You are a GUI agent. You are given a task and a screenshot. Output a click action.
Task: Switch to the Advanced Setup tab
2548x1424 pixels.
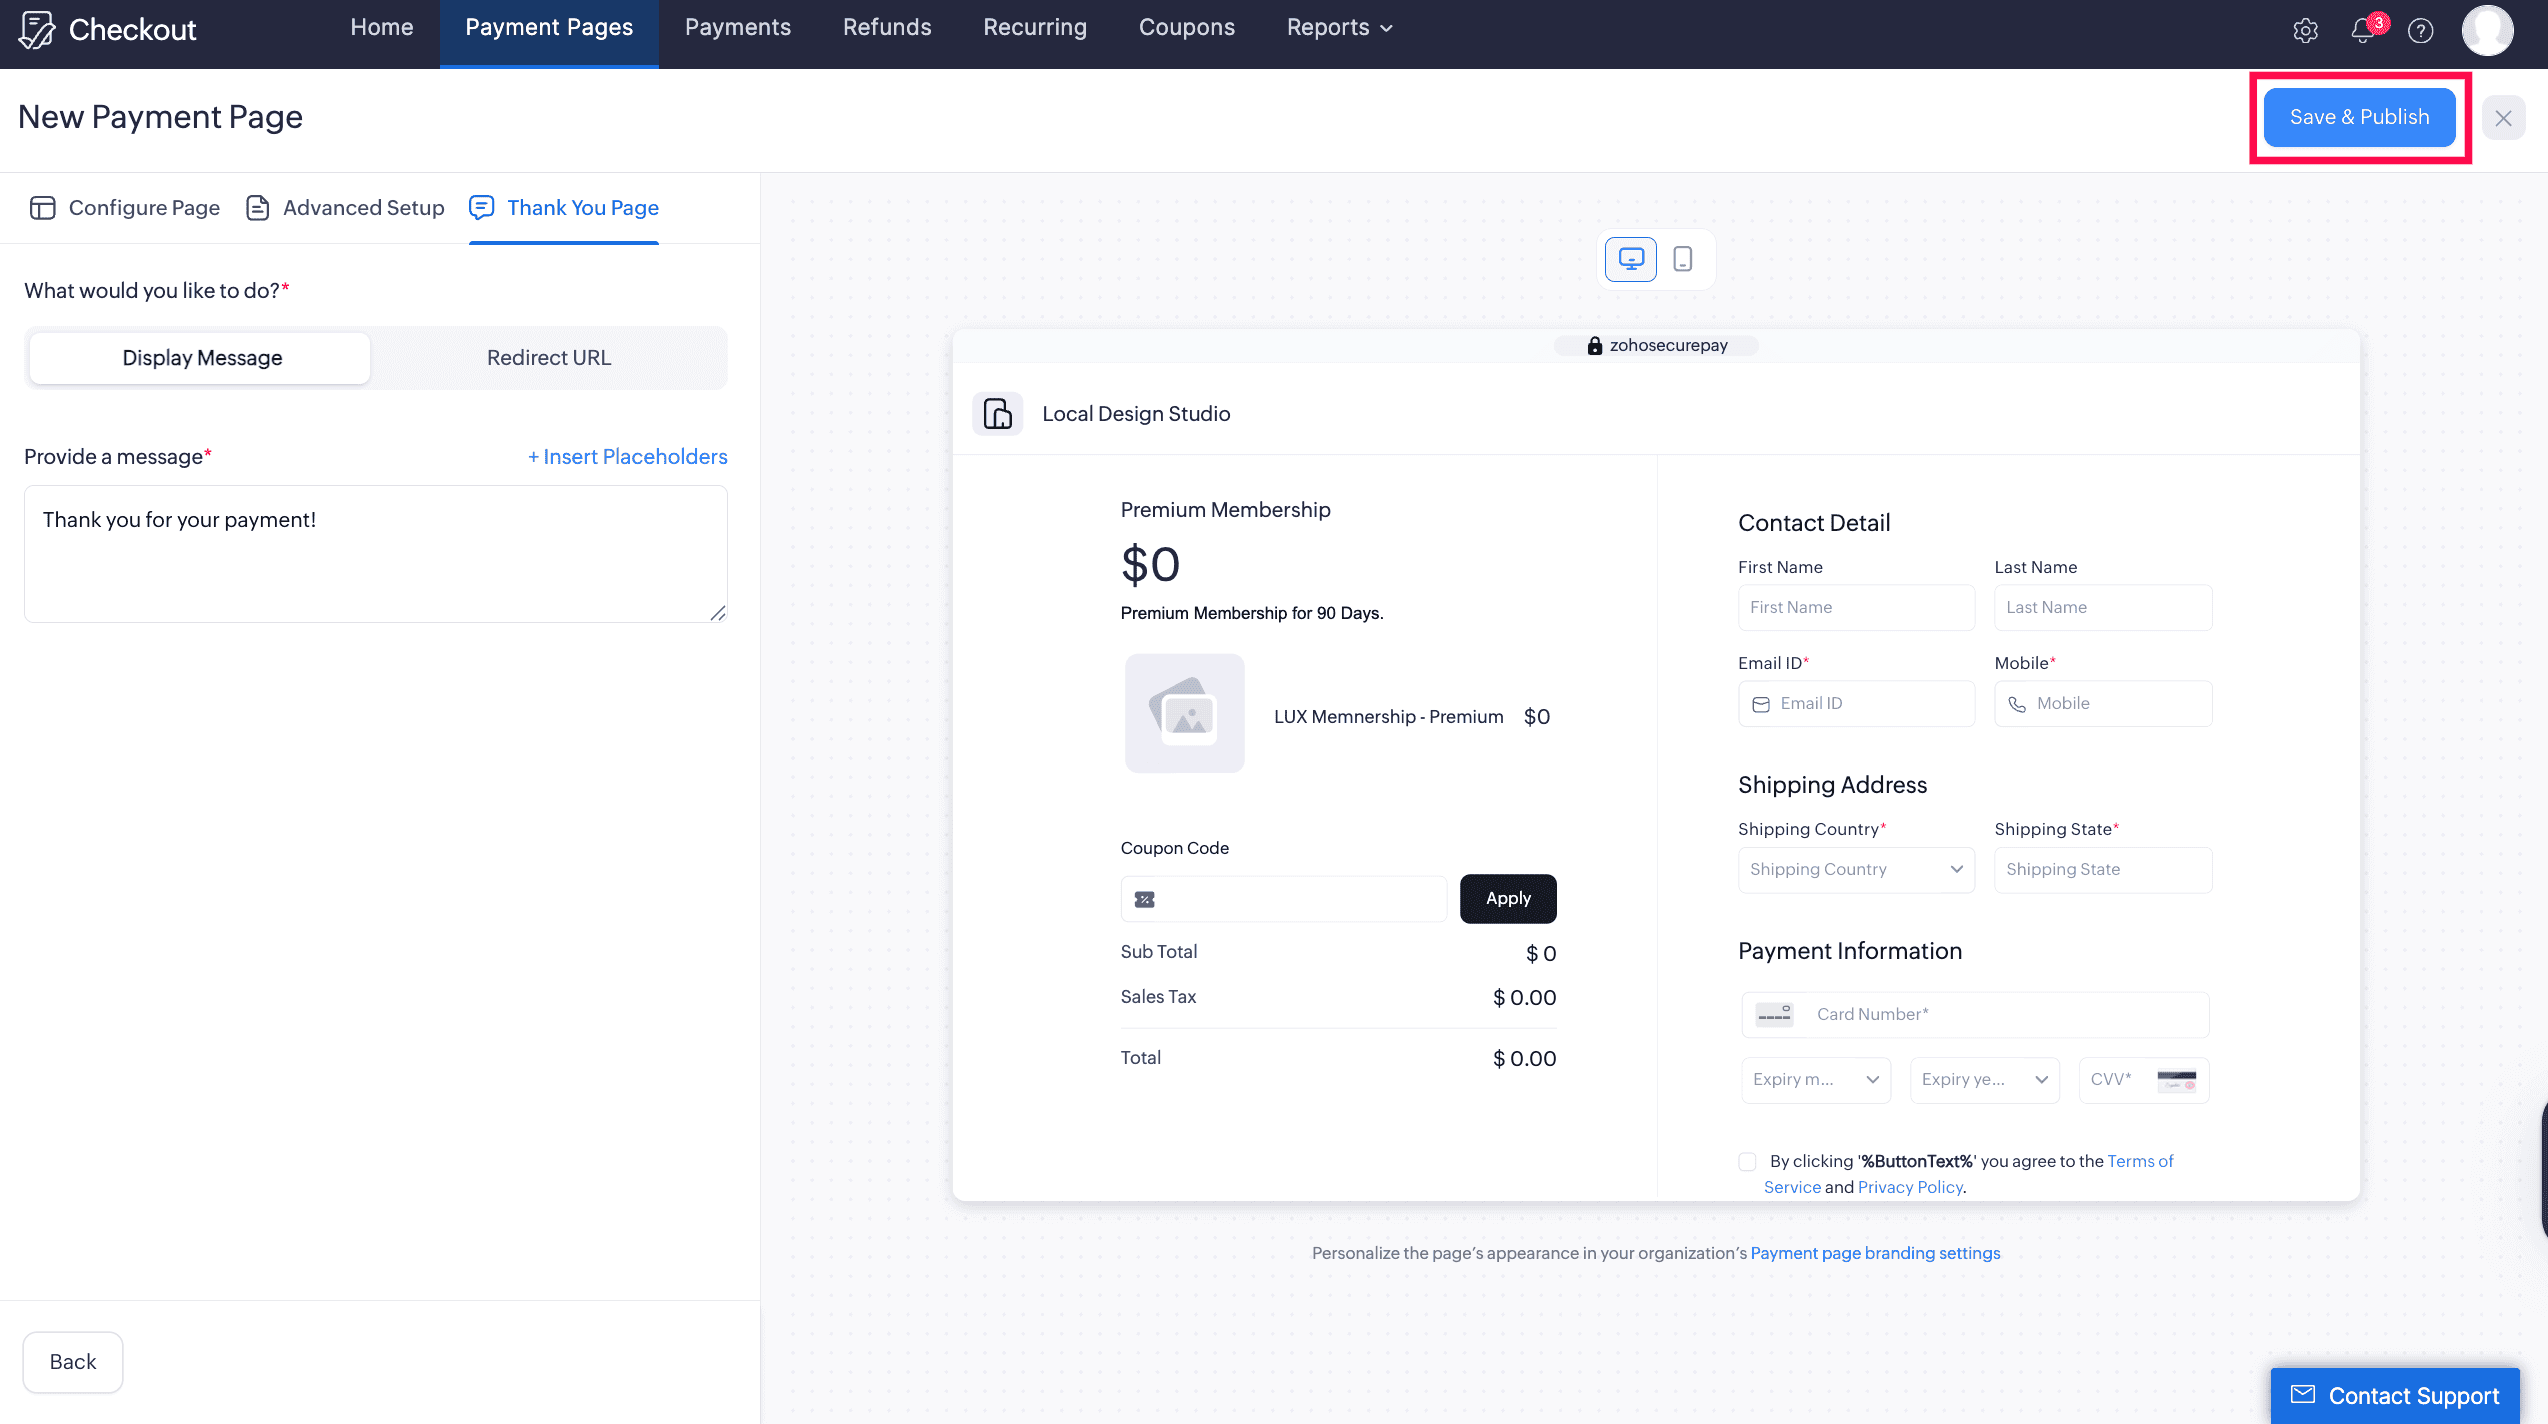point(343,207)
